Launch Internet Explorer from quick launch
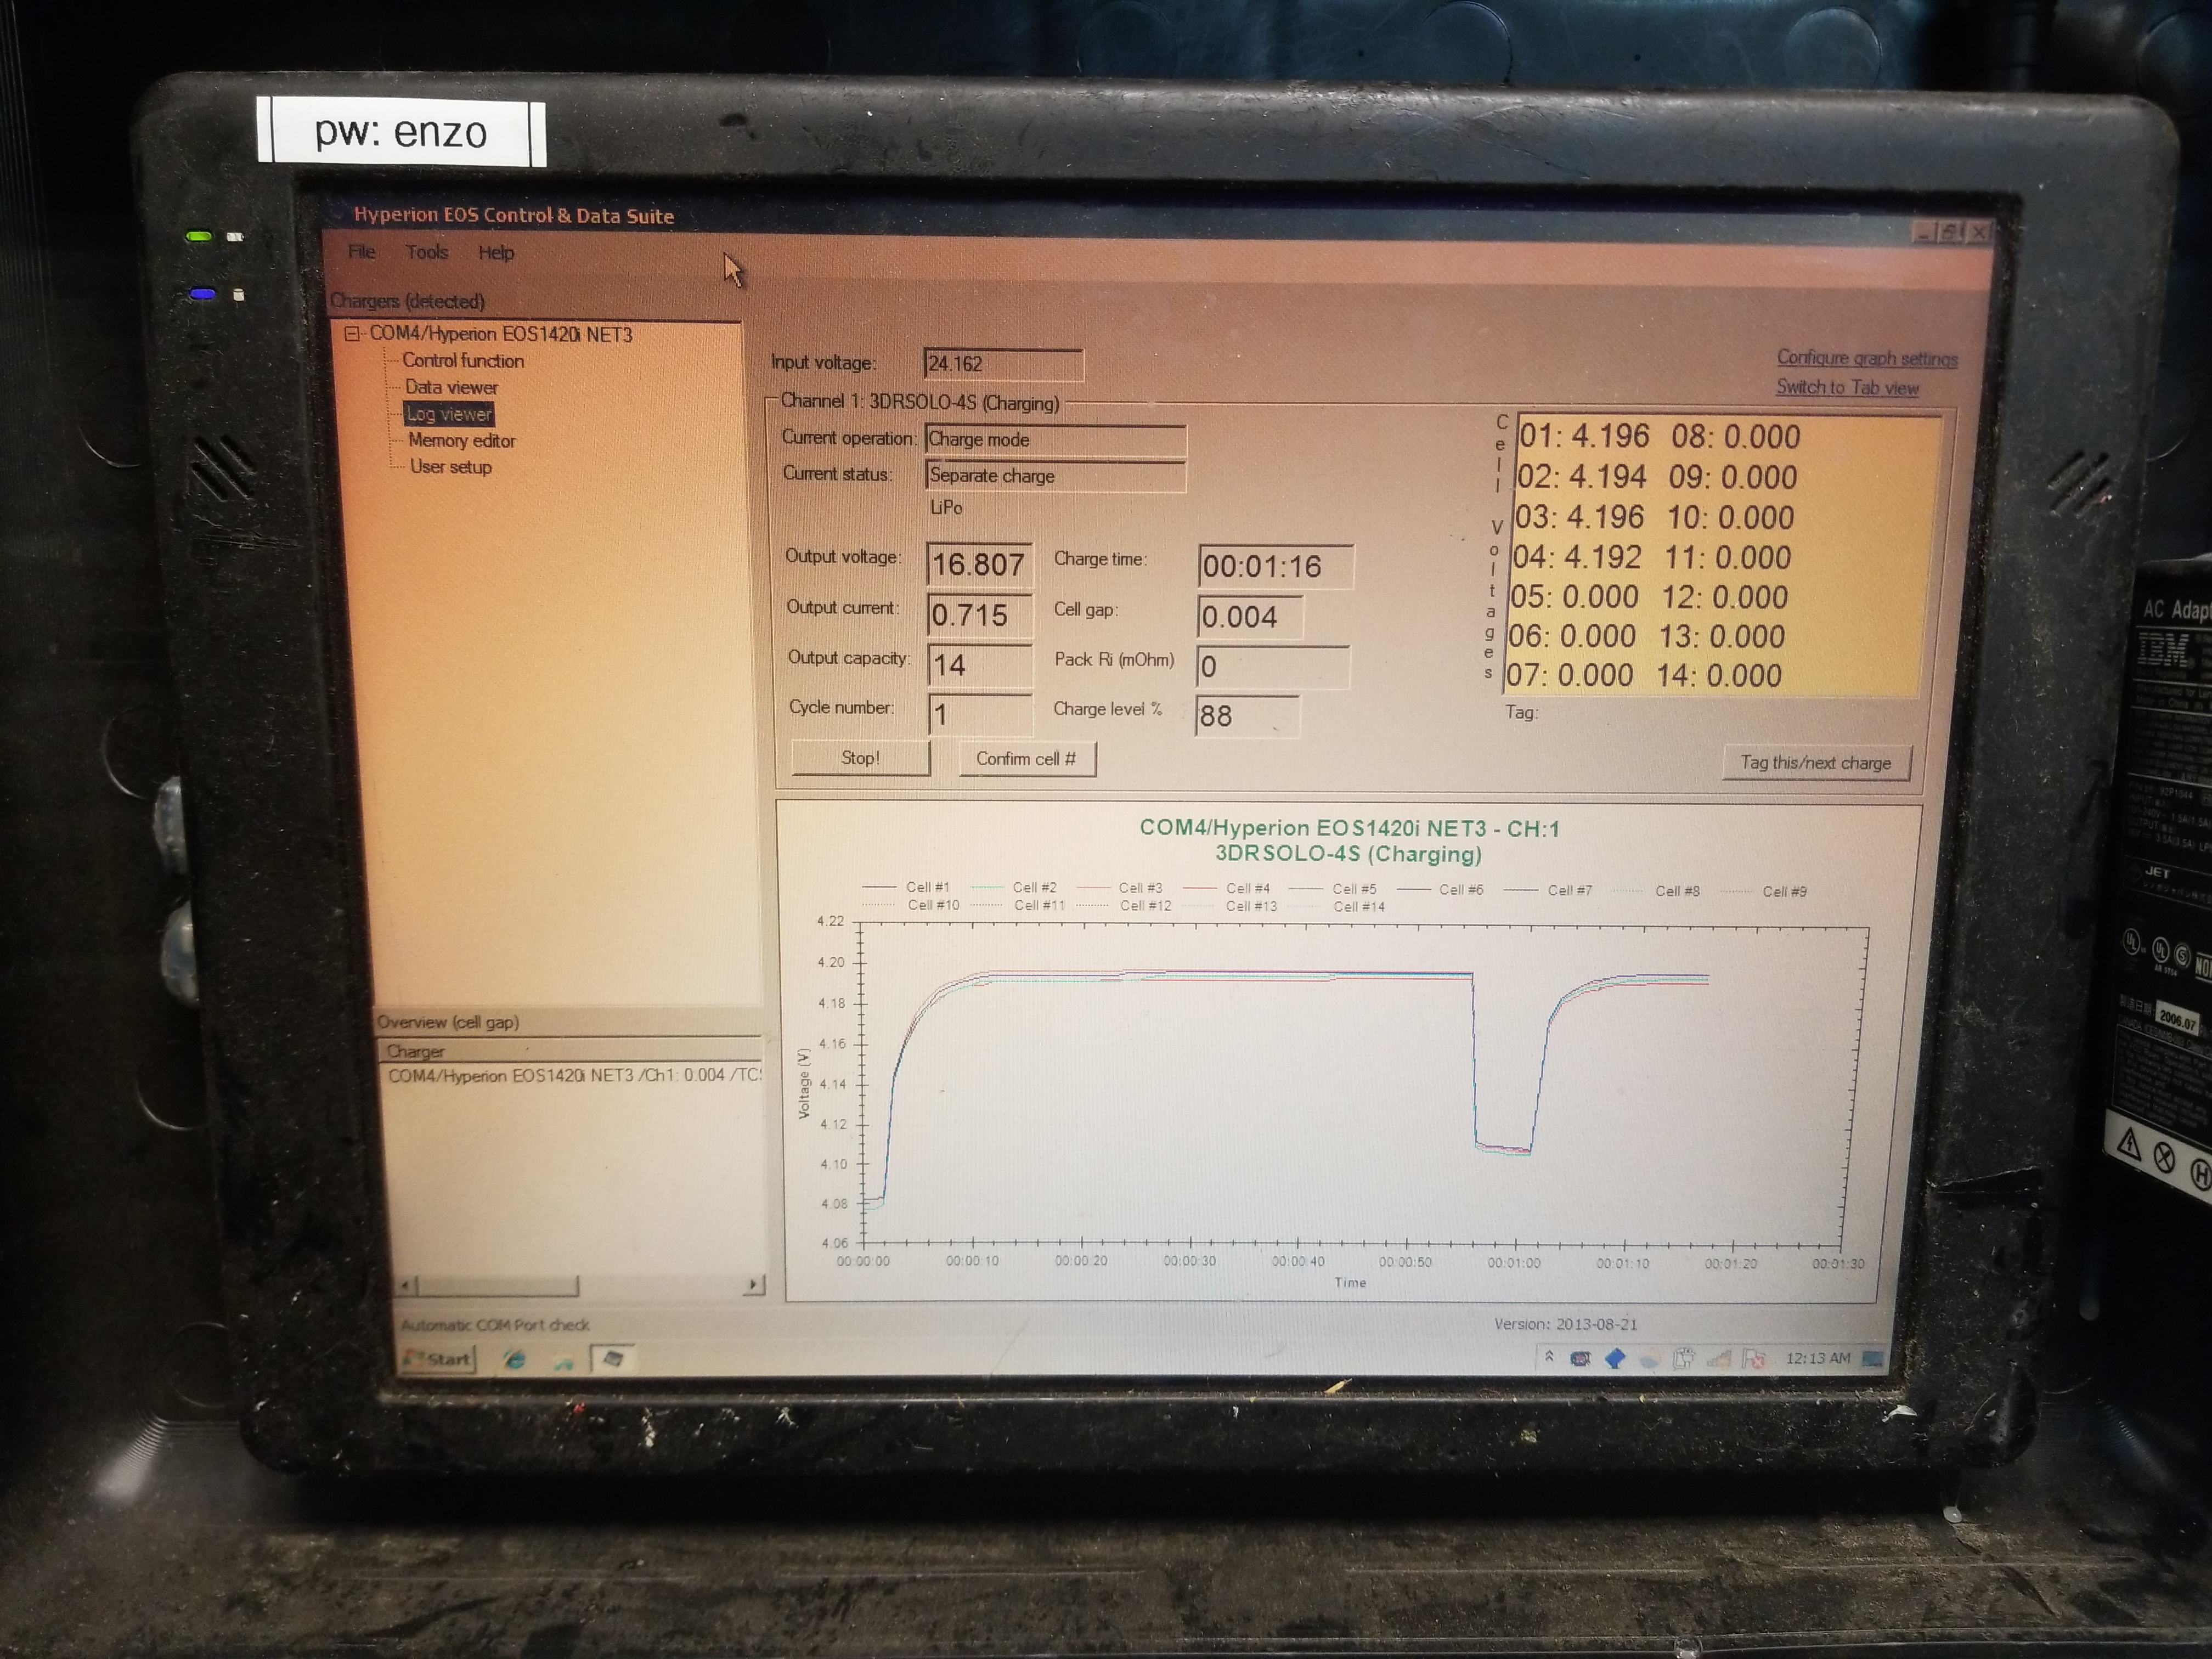The image size is (2212, 1659). [x=514, y=1359]
